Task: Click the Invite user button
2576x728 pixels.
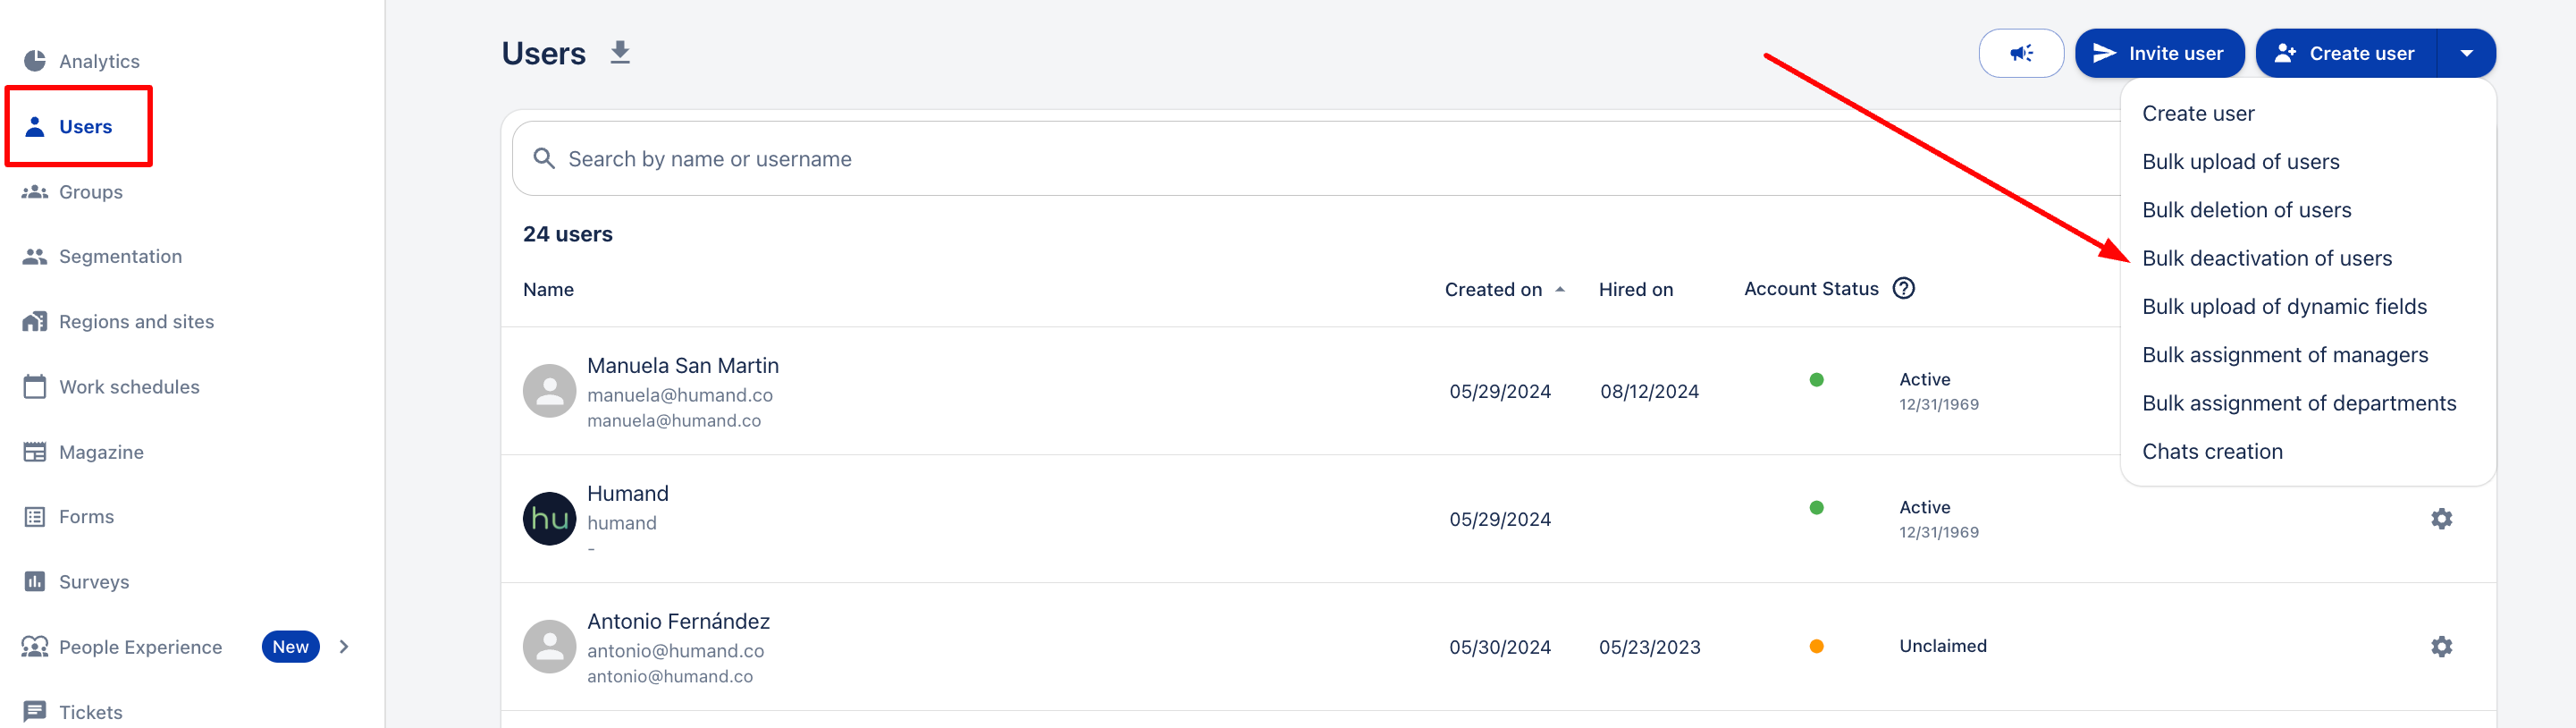Action: [2159, 53]
